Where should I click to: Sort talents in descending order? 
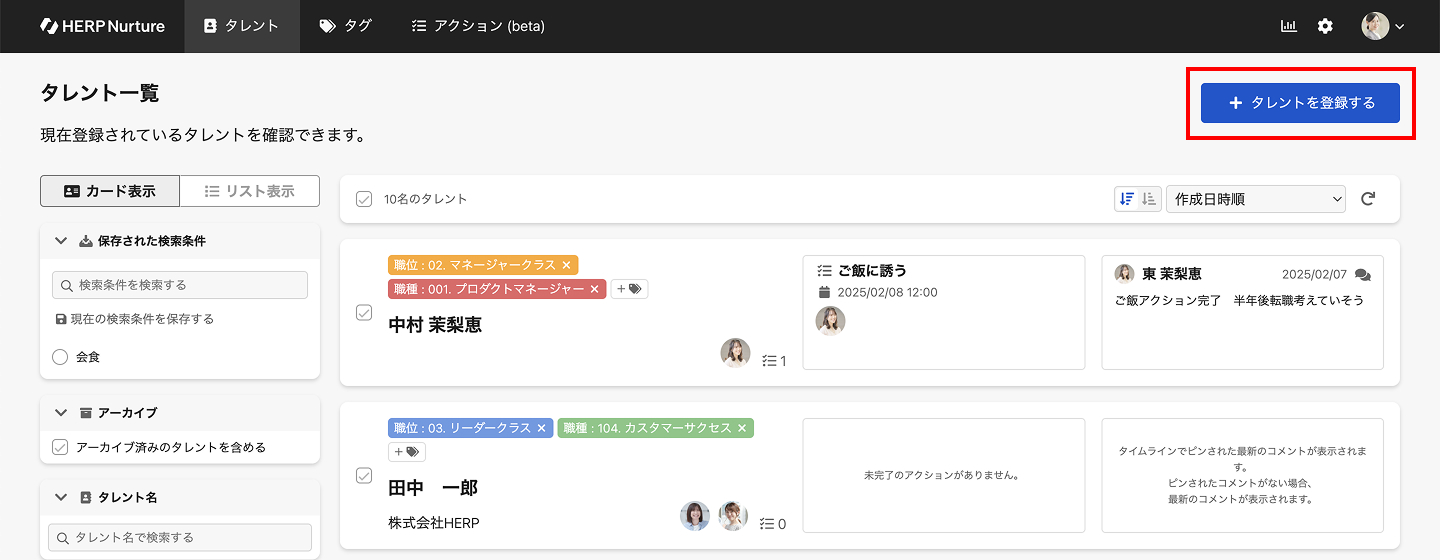click(x=1127, y=199)
